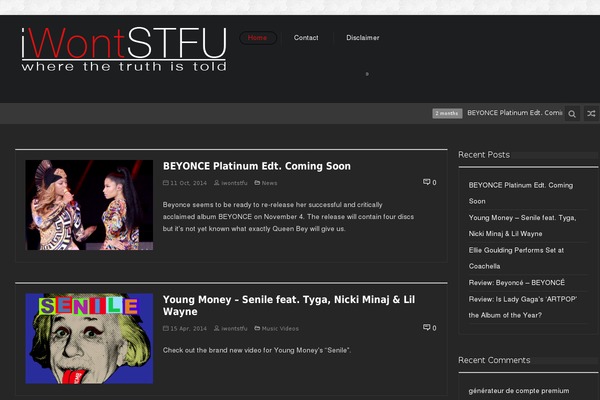Click iwontstfu author link on Senile post
This screenshot has height=400, width=600.
[x=234, y=328]
